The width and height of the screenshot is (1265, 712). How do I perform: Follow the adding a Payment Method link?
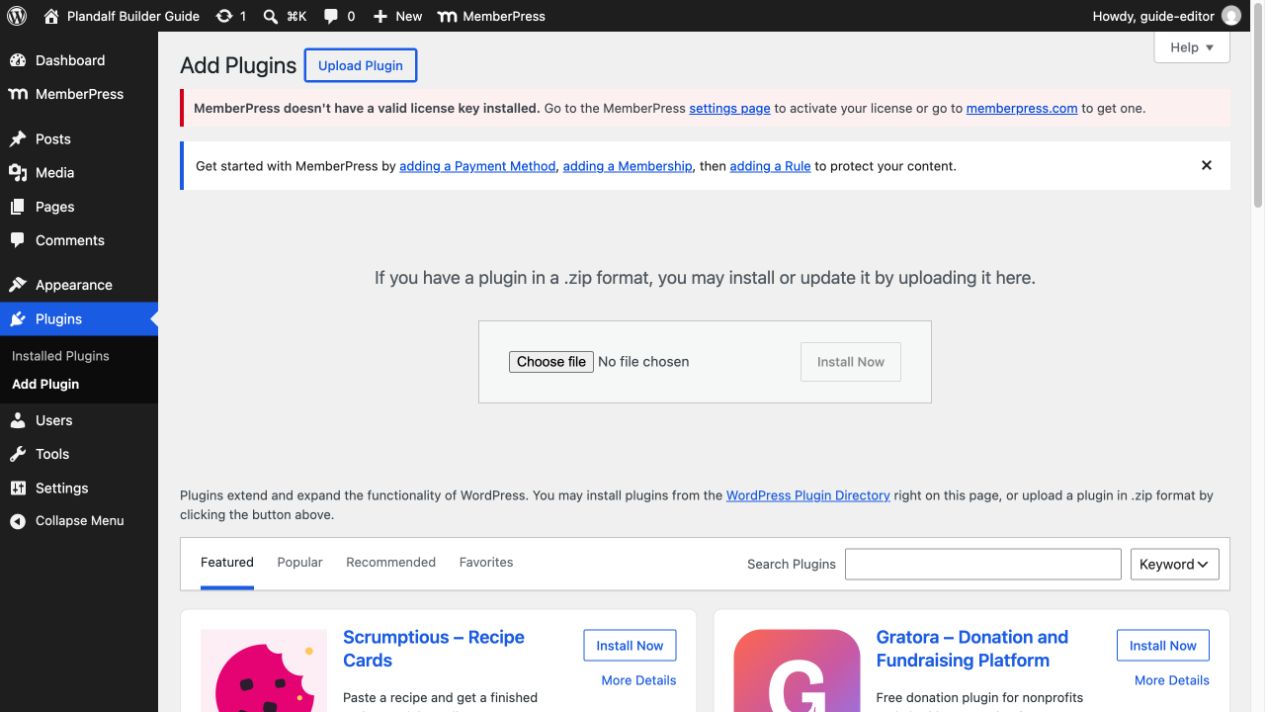(477, 166)
